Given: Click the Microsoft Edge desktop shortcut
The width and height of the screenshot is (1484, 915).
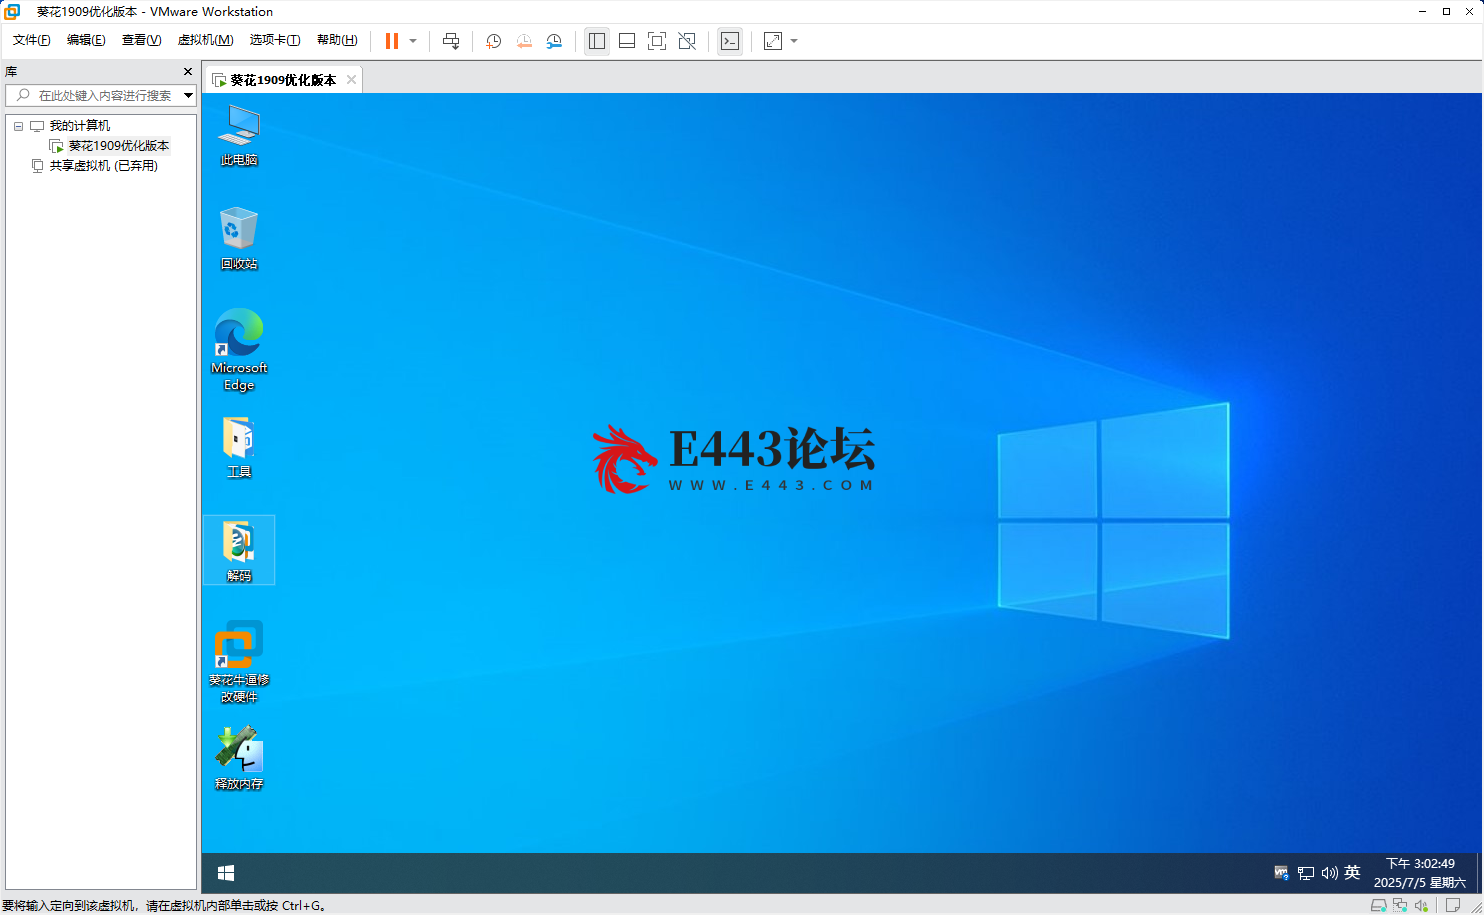Looking at the screenshot, I should 239,349.
